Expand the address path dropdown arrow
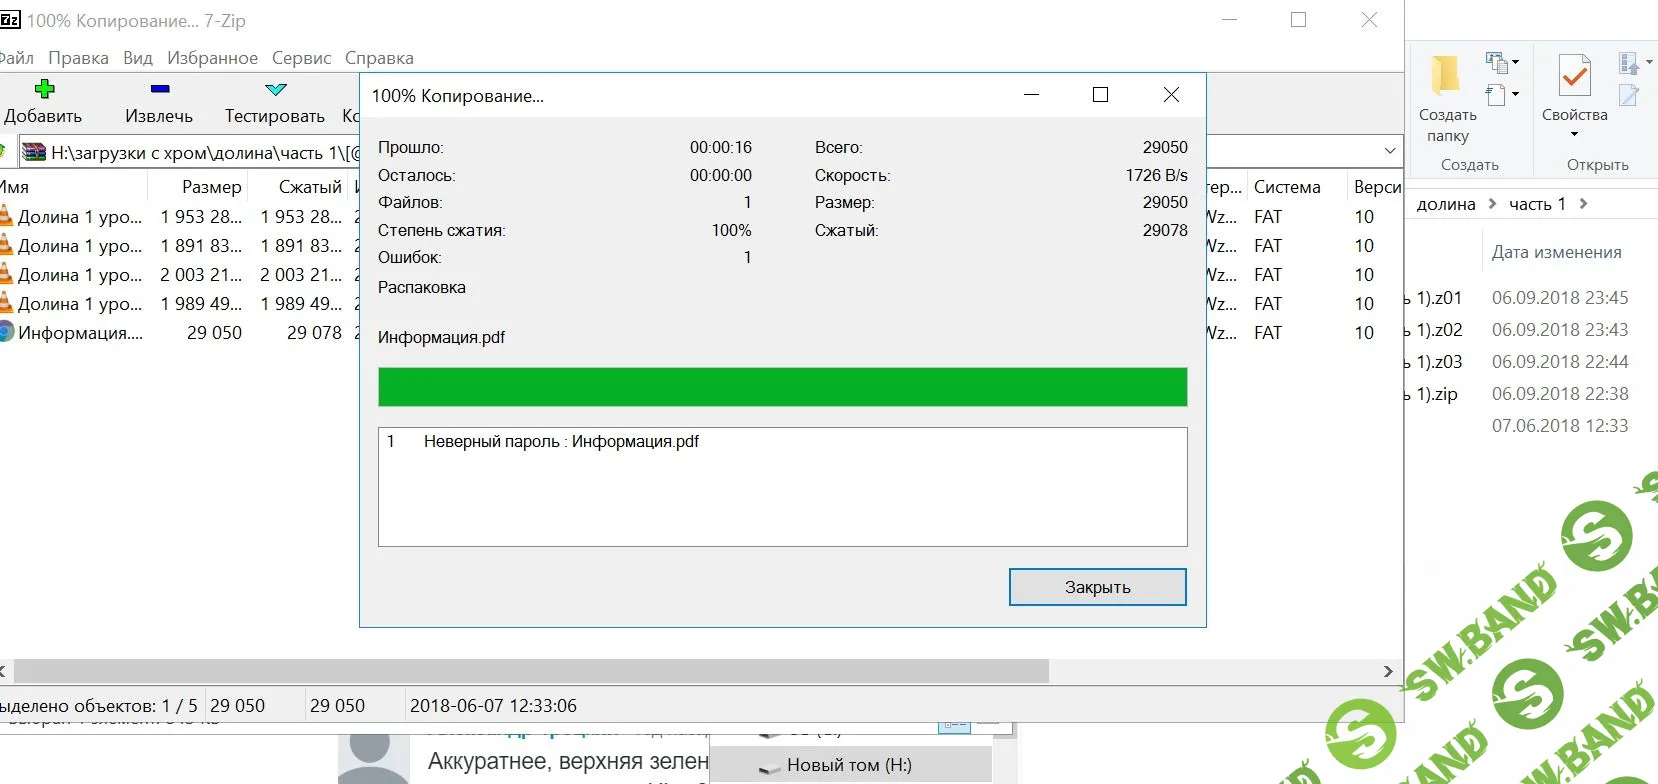Screen dimensions: 1658x784 coord(1389,151)
